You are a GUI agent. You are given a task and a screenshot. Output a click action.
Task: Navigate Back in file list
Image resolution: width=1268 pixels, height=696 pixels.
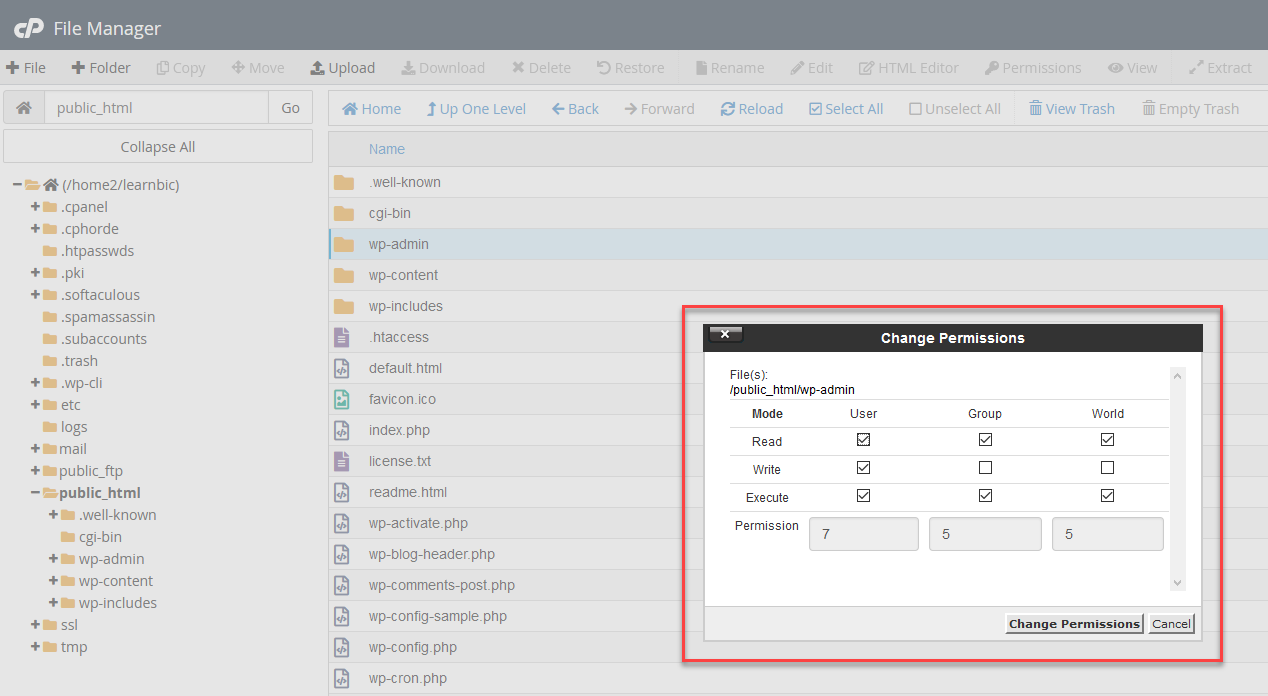pos(575,109)
